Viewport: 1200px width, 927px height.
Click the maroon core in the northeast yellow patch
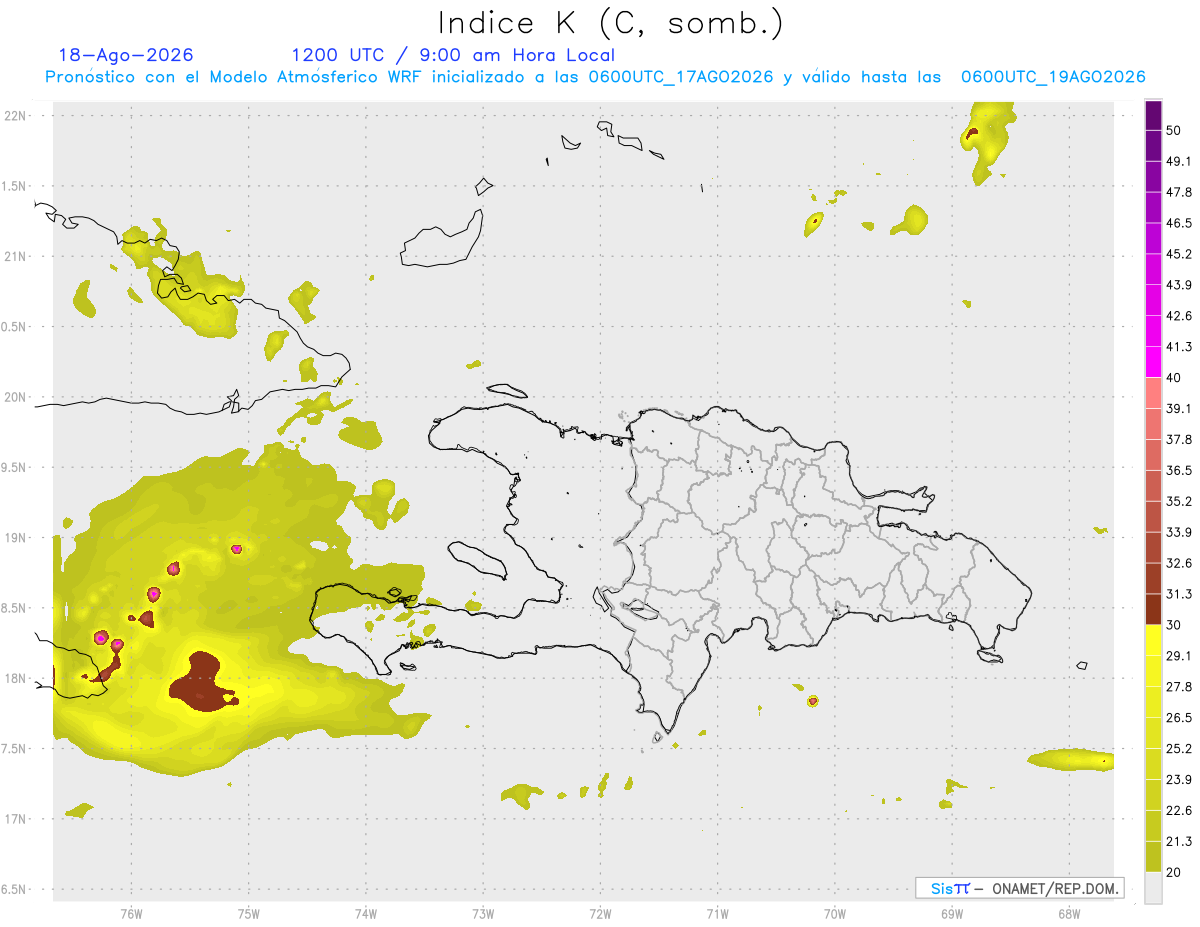pos(972,132)
